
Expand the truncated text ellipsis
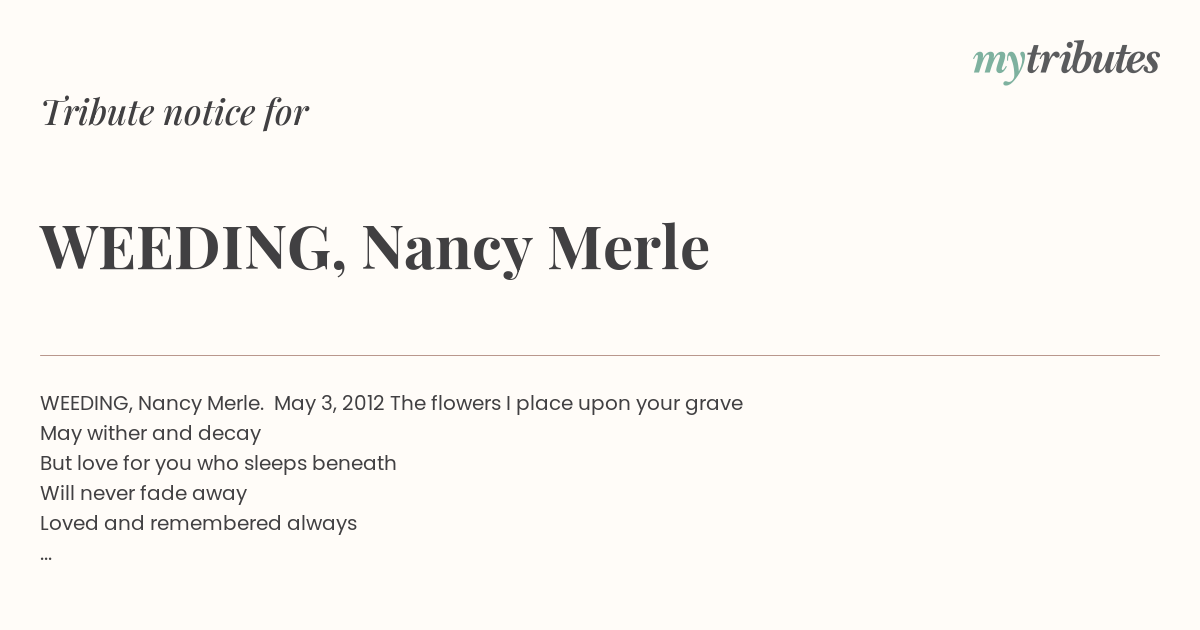coord(46,556)
